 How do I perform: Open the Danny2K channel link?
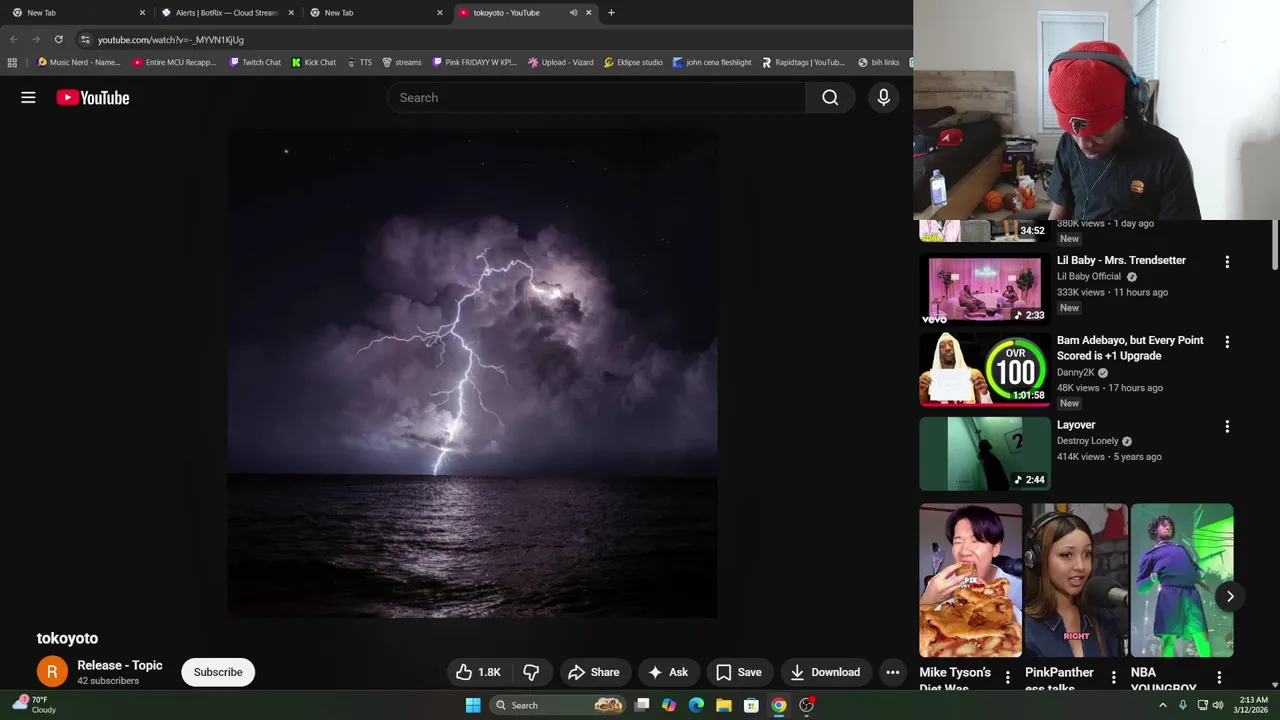coord(1075,372)
